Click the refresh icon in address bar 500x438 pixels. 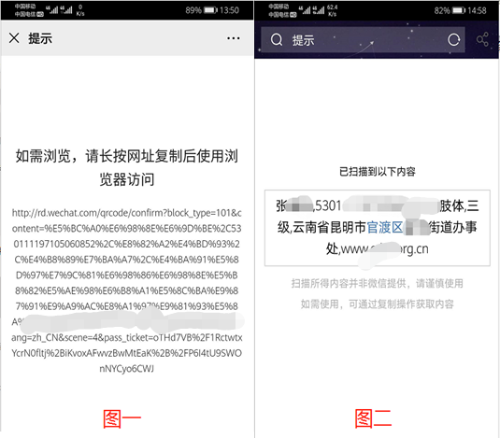coord(454,40)
